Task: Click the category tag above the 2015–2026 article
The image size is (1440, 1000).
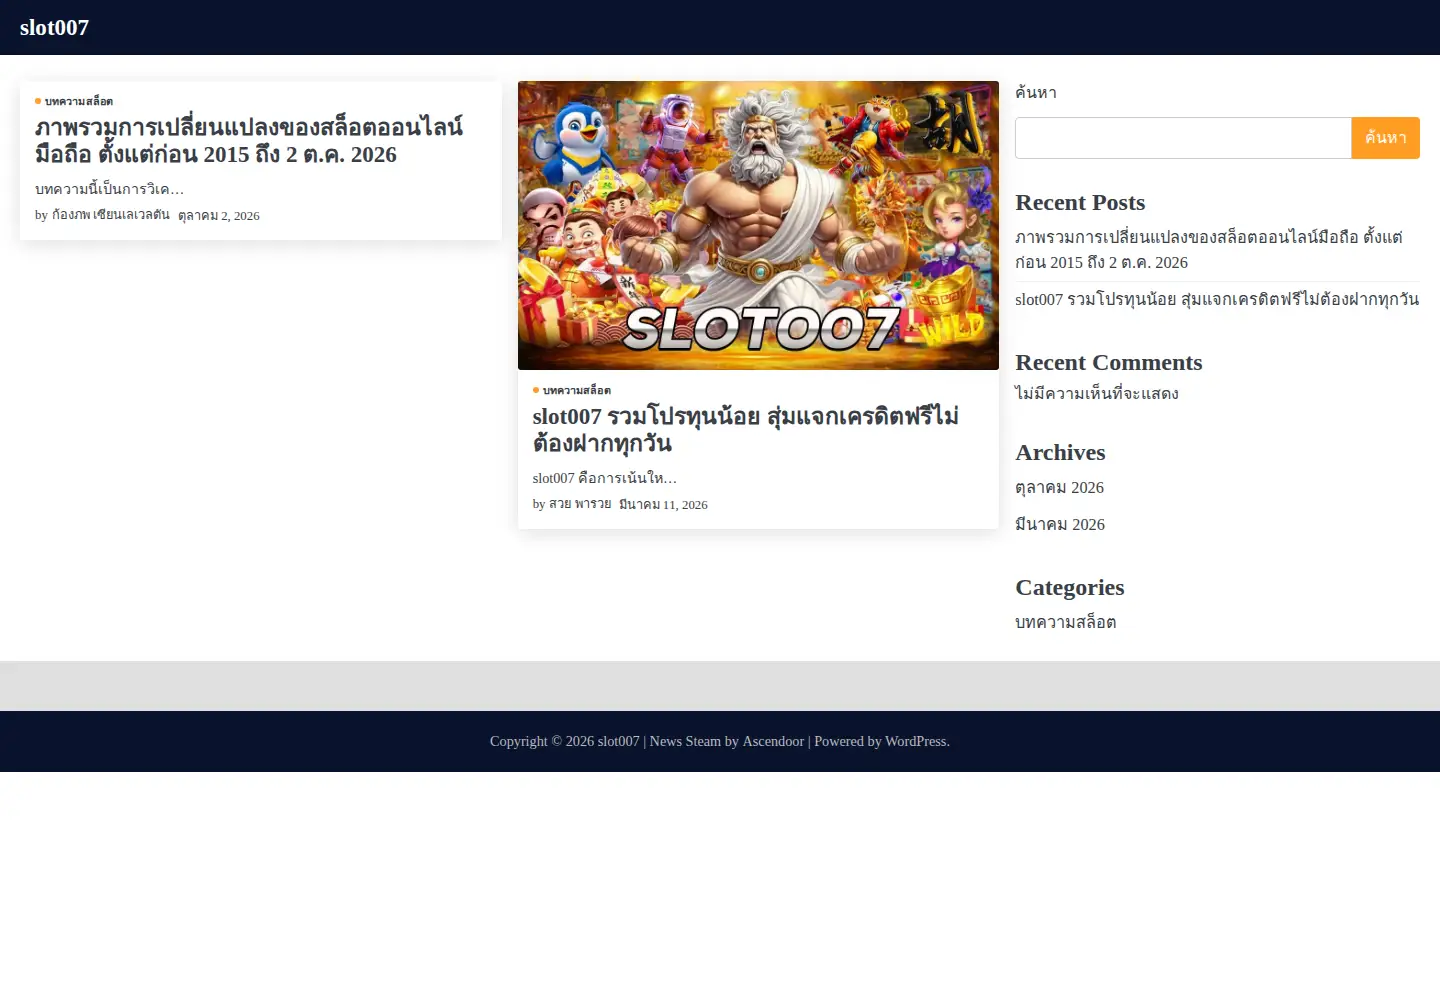Action: (x=78, y=101)
